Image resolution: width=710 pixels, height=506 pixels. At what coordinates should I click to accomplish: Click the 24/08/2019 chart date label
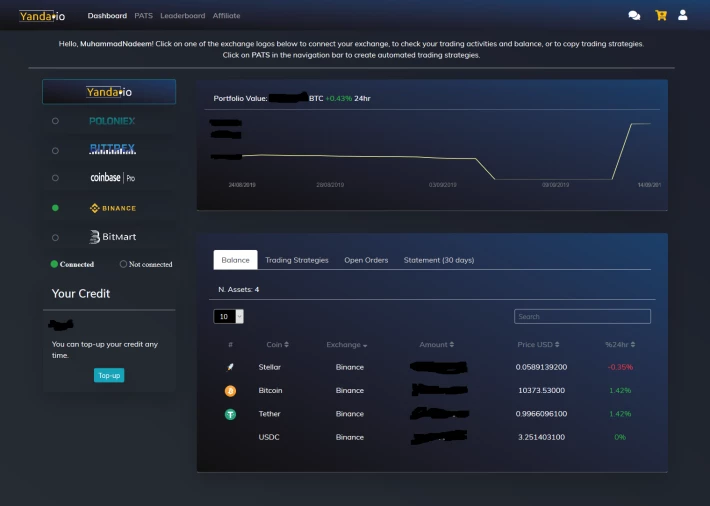(242, 185)
